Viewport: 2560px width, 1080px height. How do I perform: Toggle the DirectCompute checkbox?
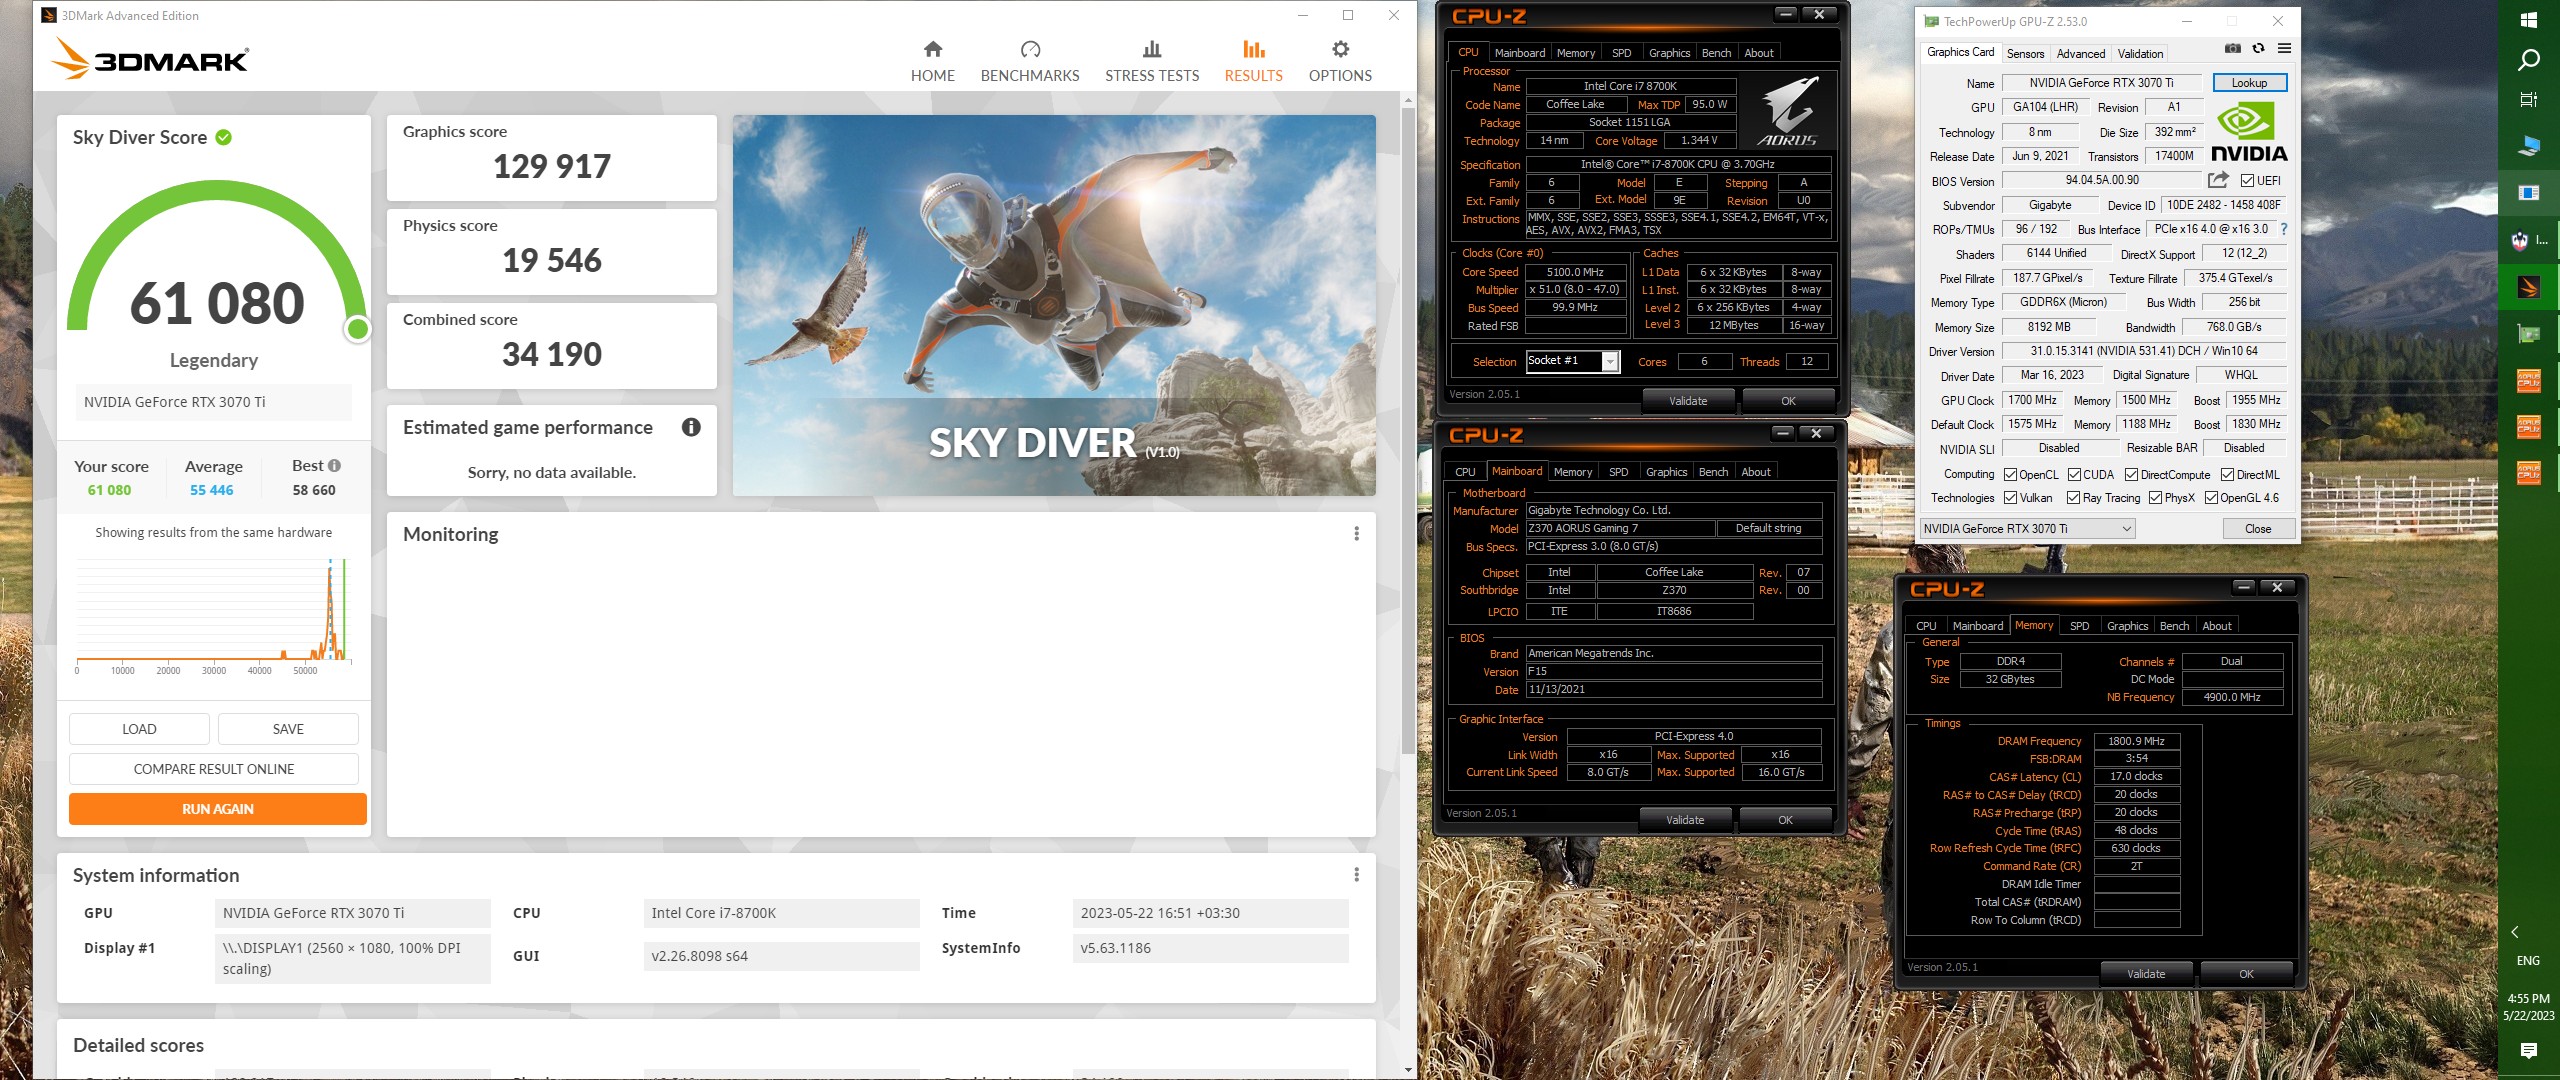tap(2131, 475)
